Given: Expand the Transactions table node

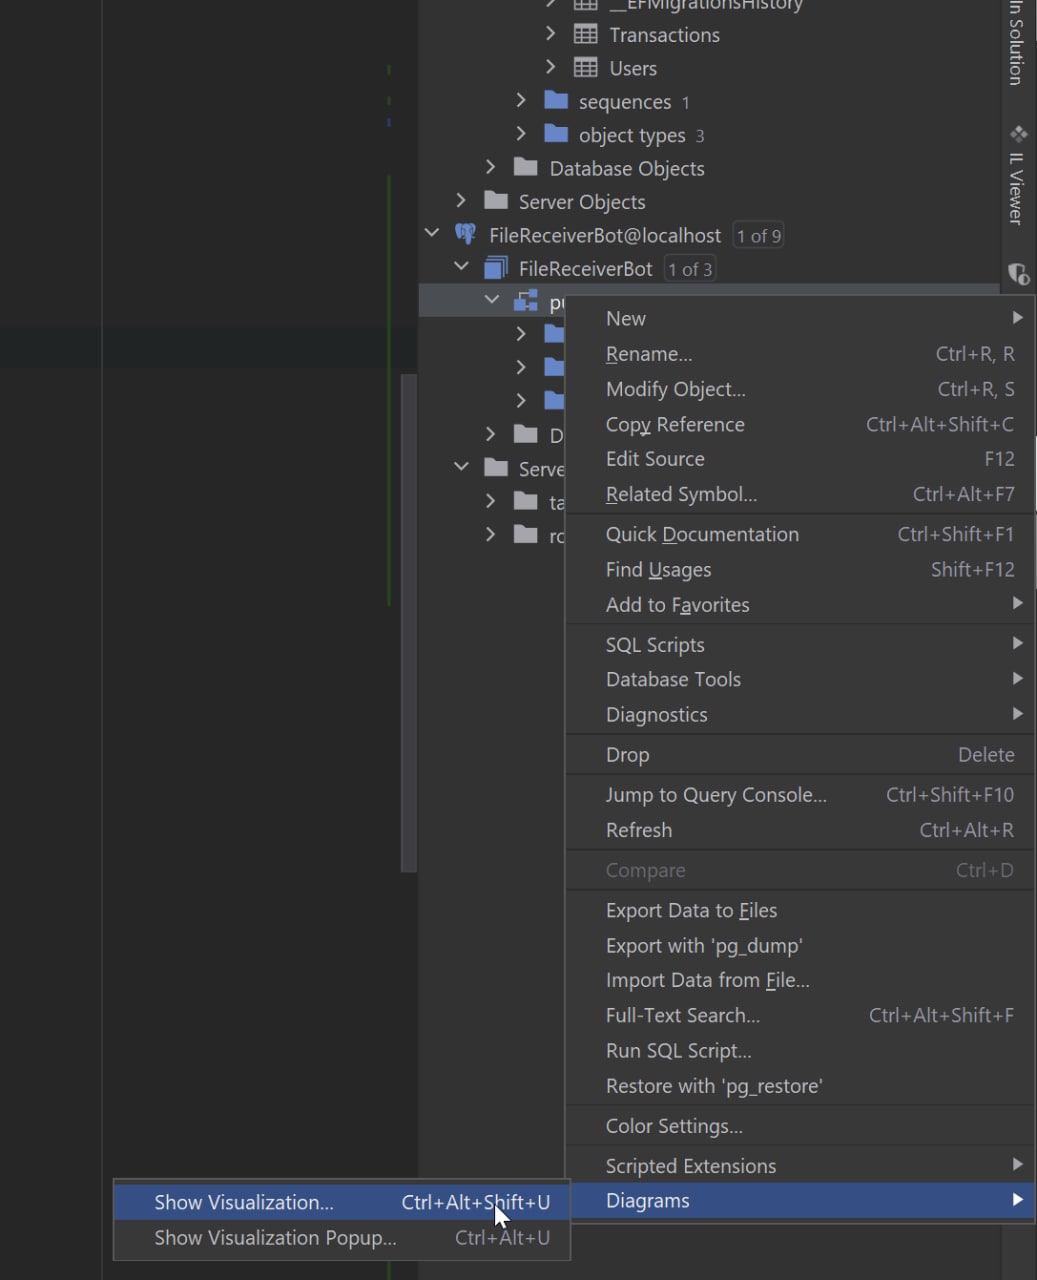Looking at the screenshot, I should pyautogui.click(x=551, y=34).
